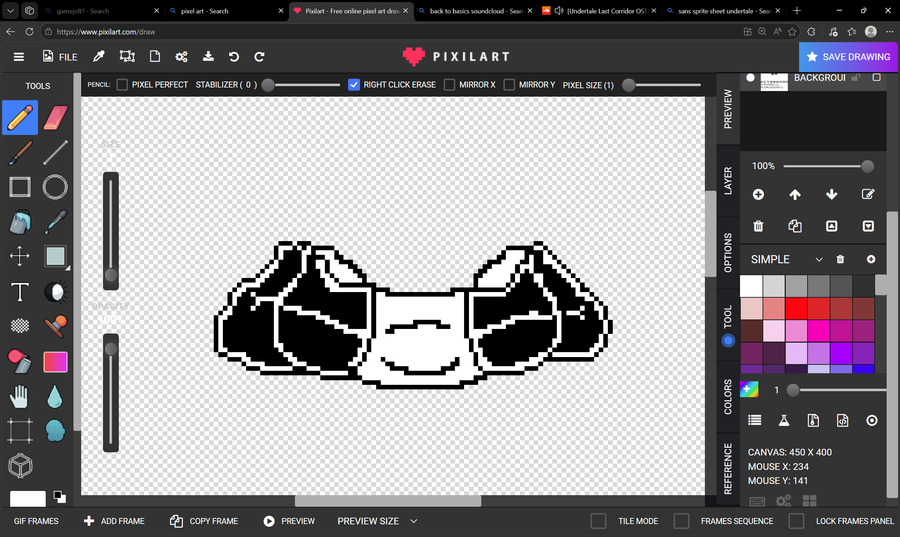Open the hamburger main menu
Image resolution: width=900 pixels, height=537 pixels.
point(19,57)
